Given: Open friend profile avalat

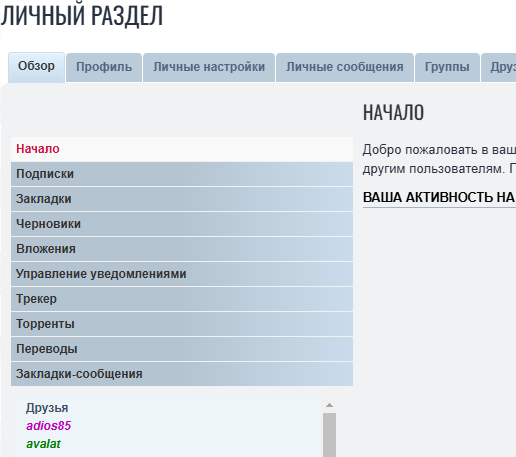Looking at the screenshot, I should pyautogui.click(x=43, y=444).
